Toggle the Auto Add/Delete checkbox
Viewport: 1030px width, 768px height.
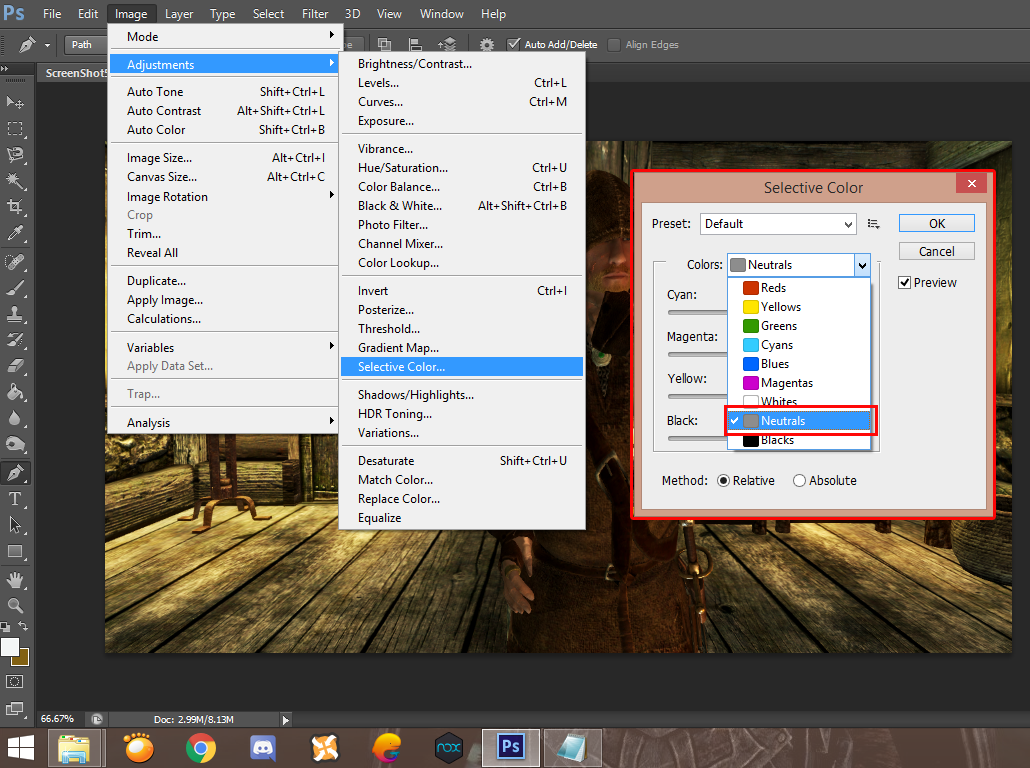(x=514, y=45)
